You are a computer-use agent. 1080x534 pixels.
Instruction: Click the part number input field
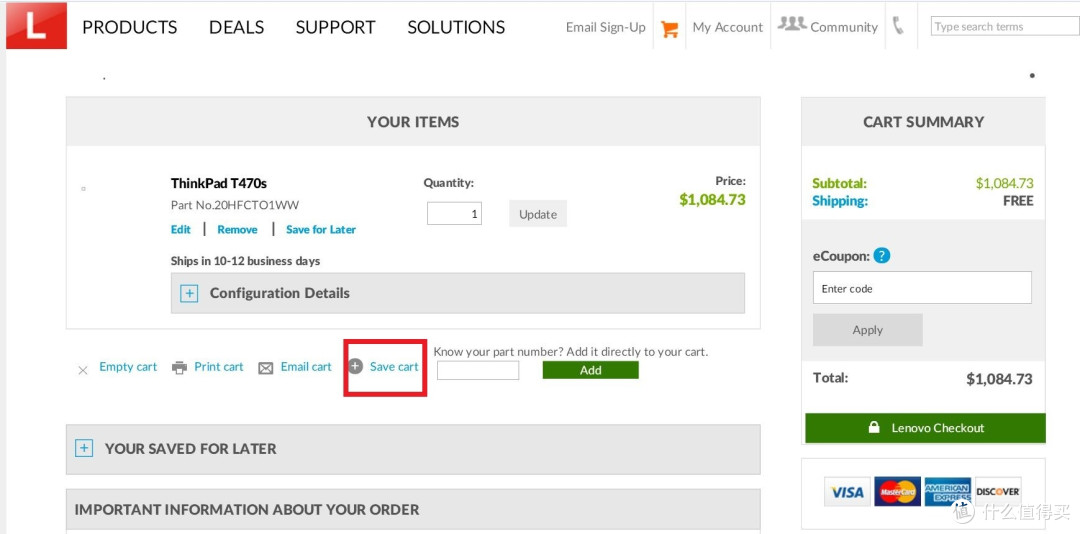coord(478,371)
